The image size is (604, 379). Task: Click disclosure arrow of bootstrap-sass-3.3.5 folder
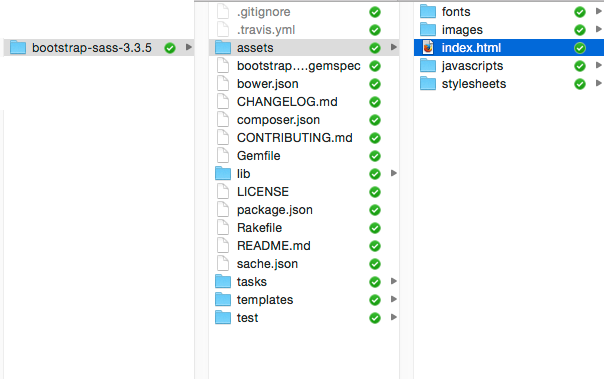coord(188,47)
